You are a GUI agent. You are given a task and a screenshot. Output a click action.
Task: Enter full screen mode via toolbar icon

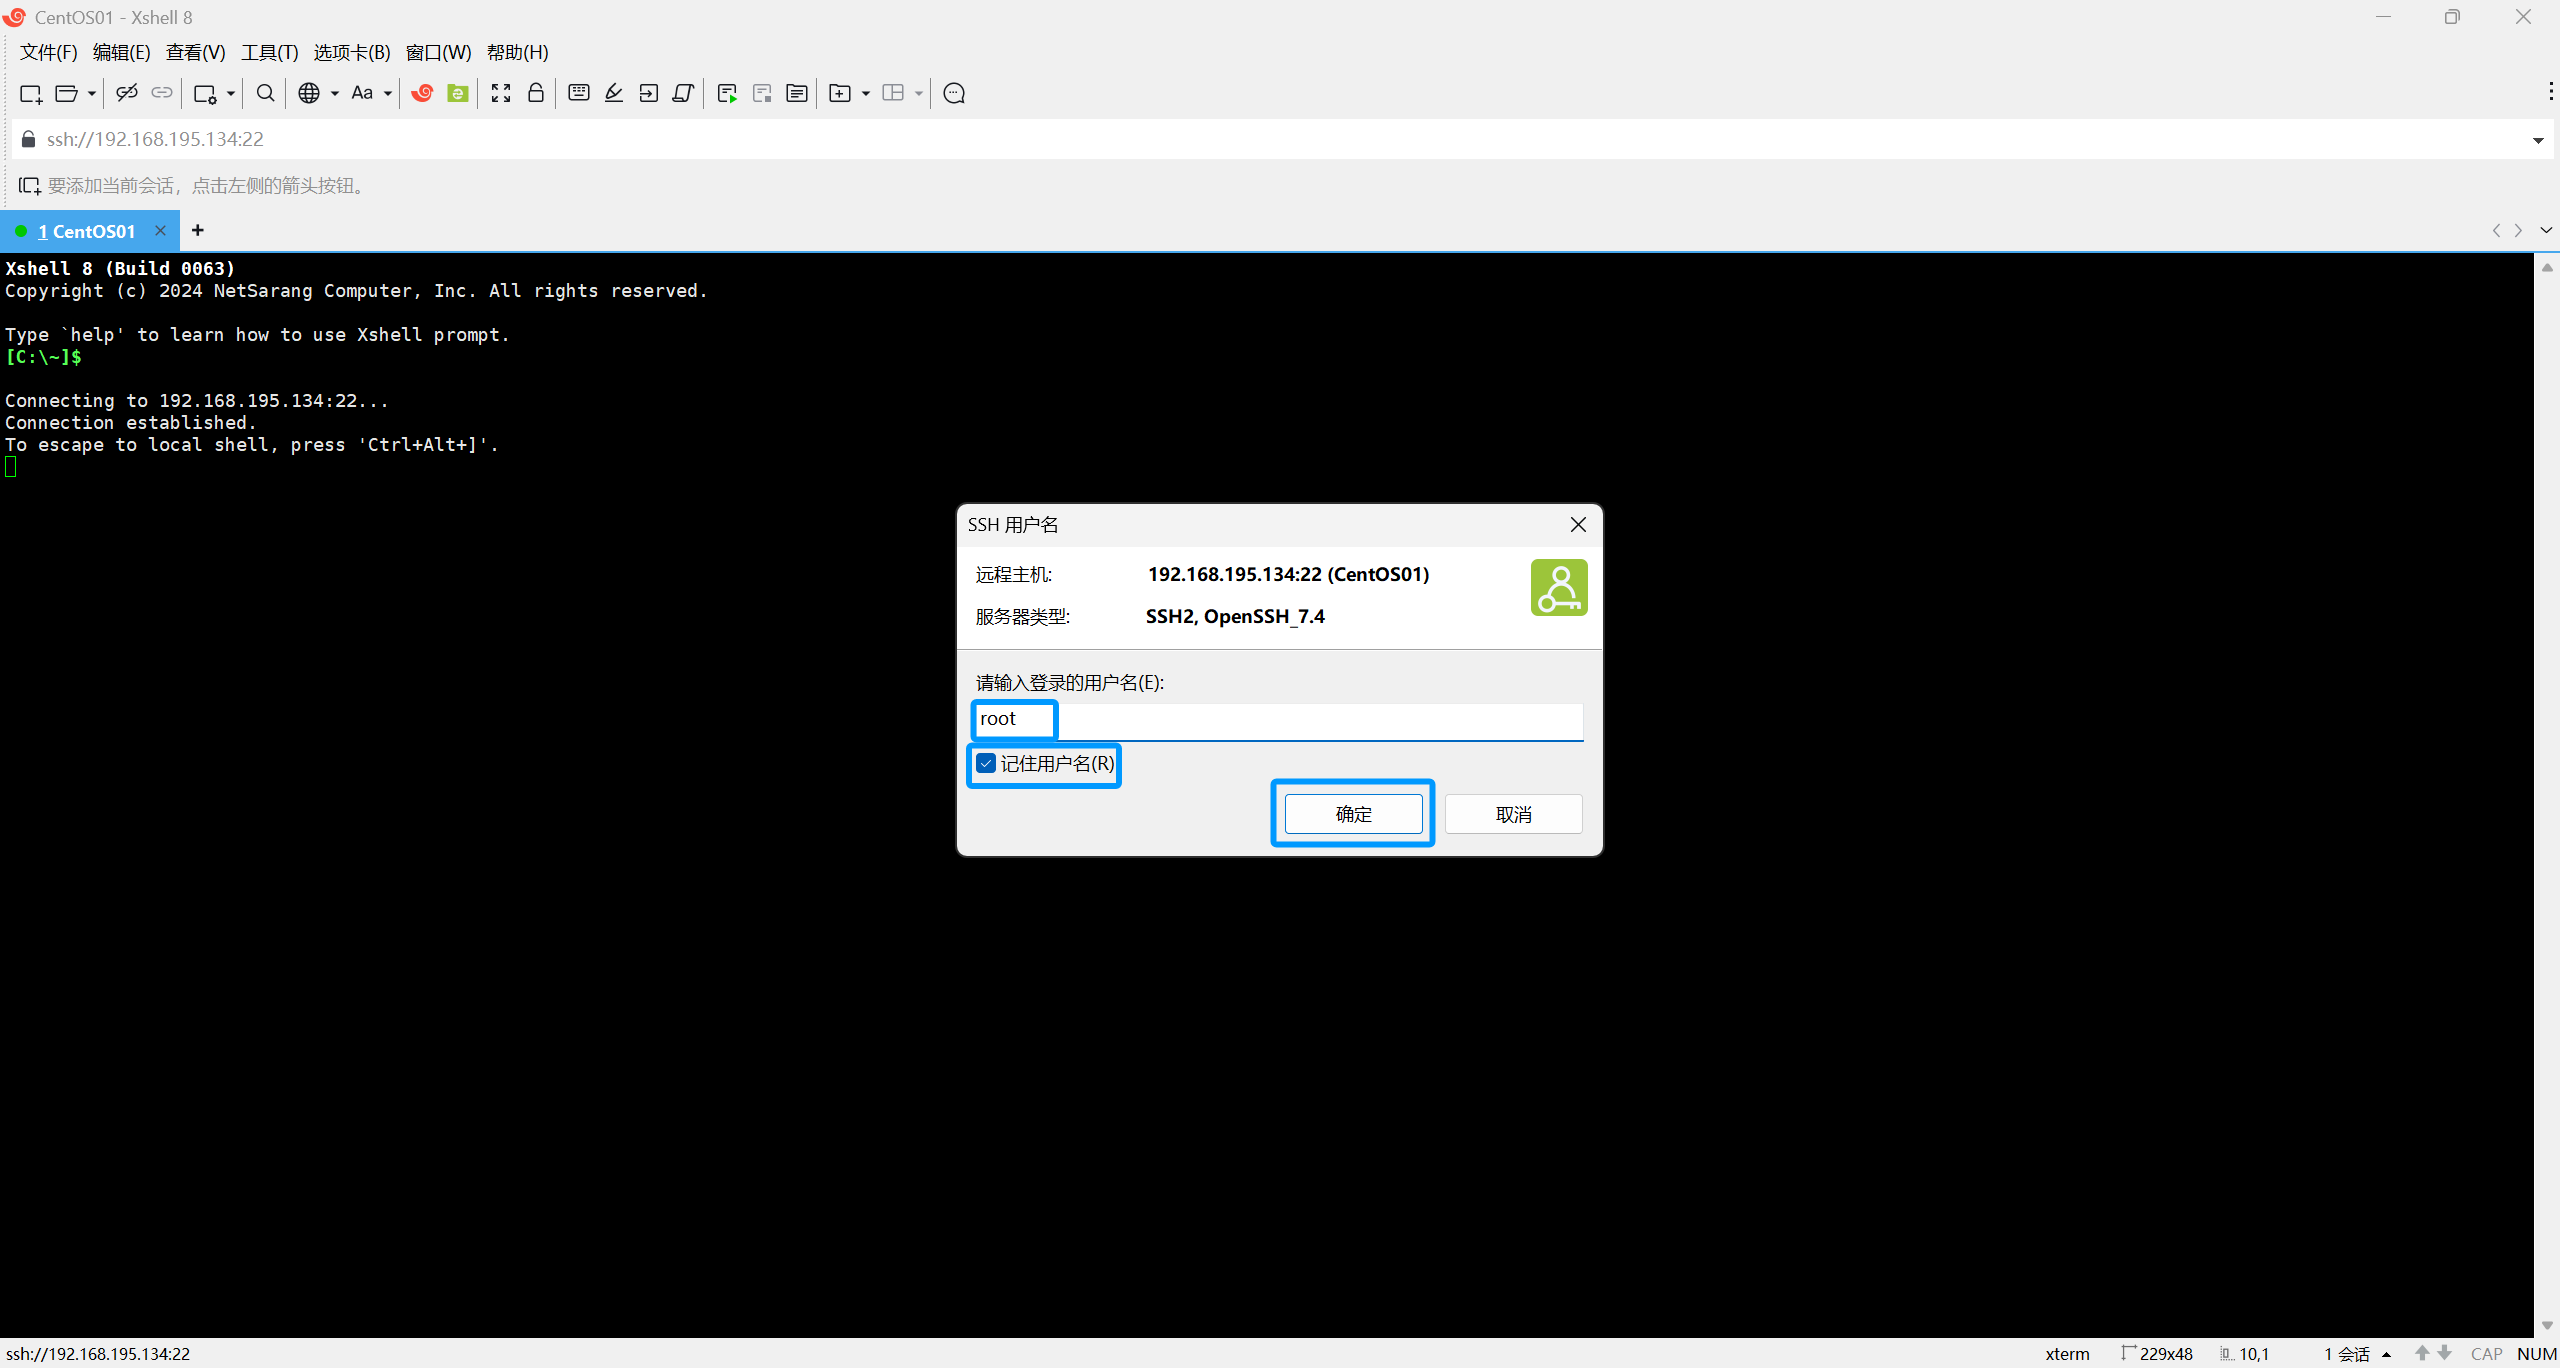pyautogui.click(x=501, y=93)
